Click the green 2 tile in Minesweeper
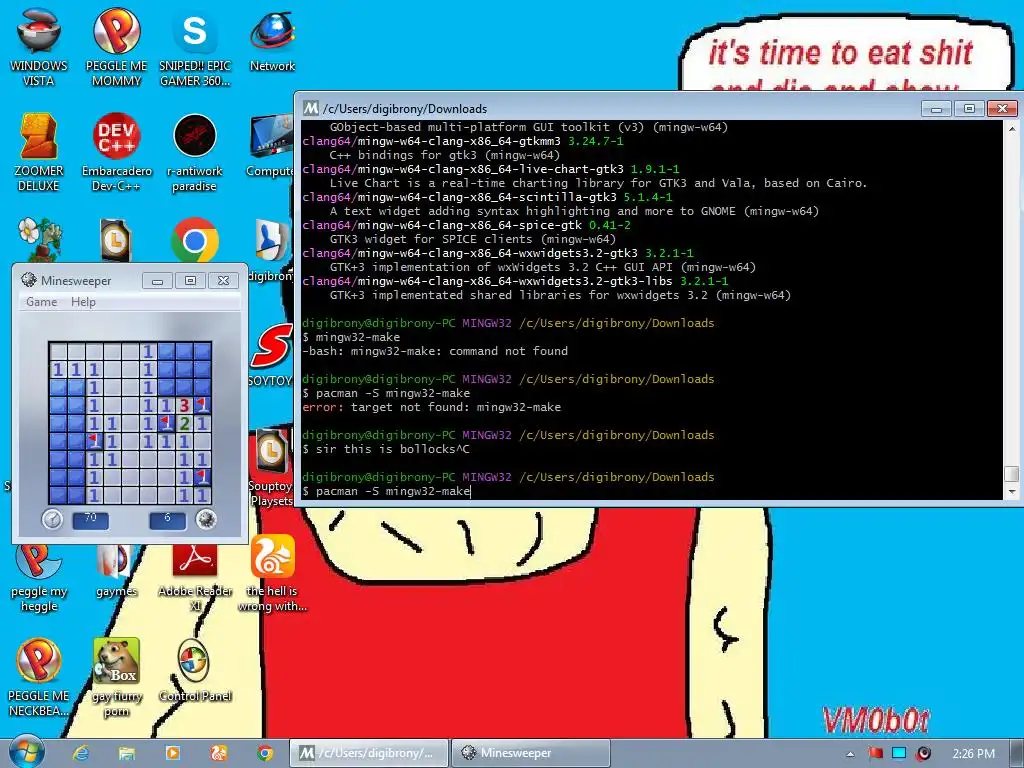 point(184,423)
